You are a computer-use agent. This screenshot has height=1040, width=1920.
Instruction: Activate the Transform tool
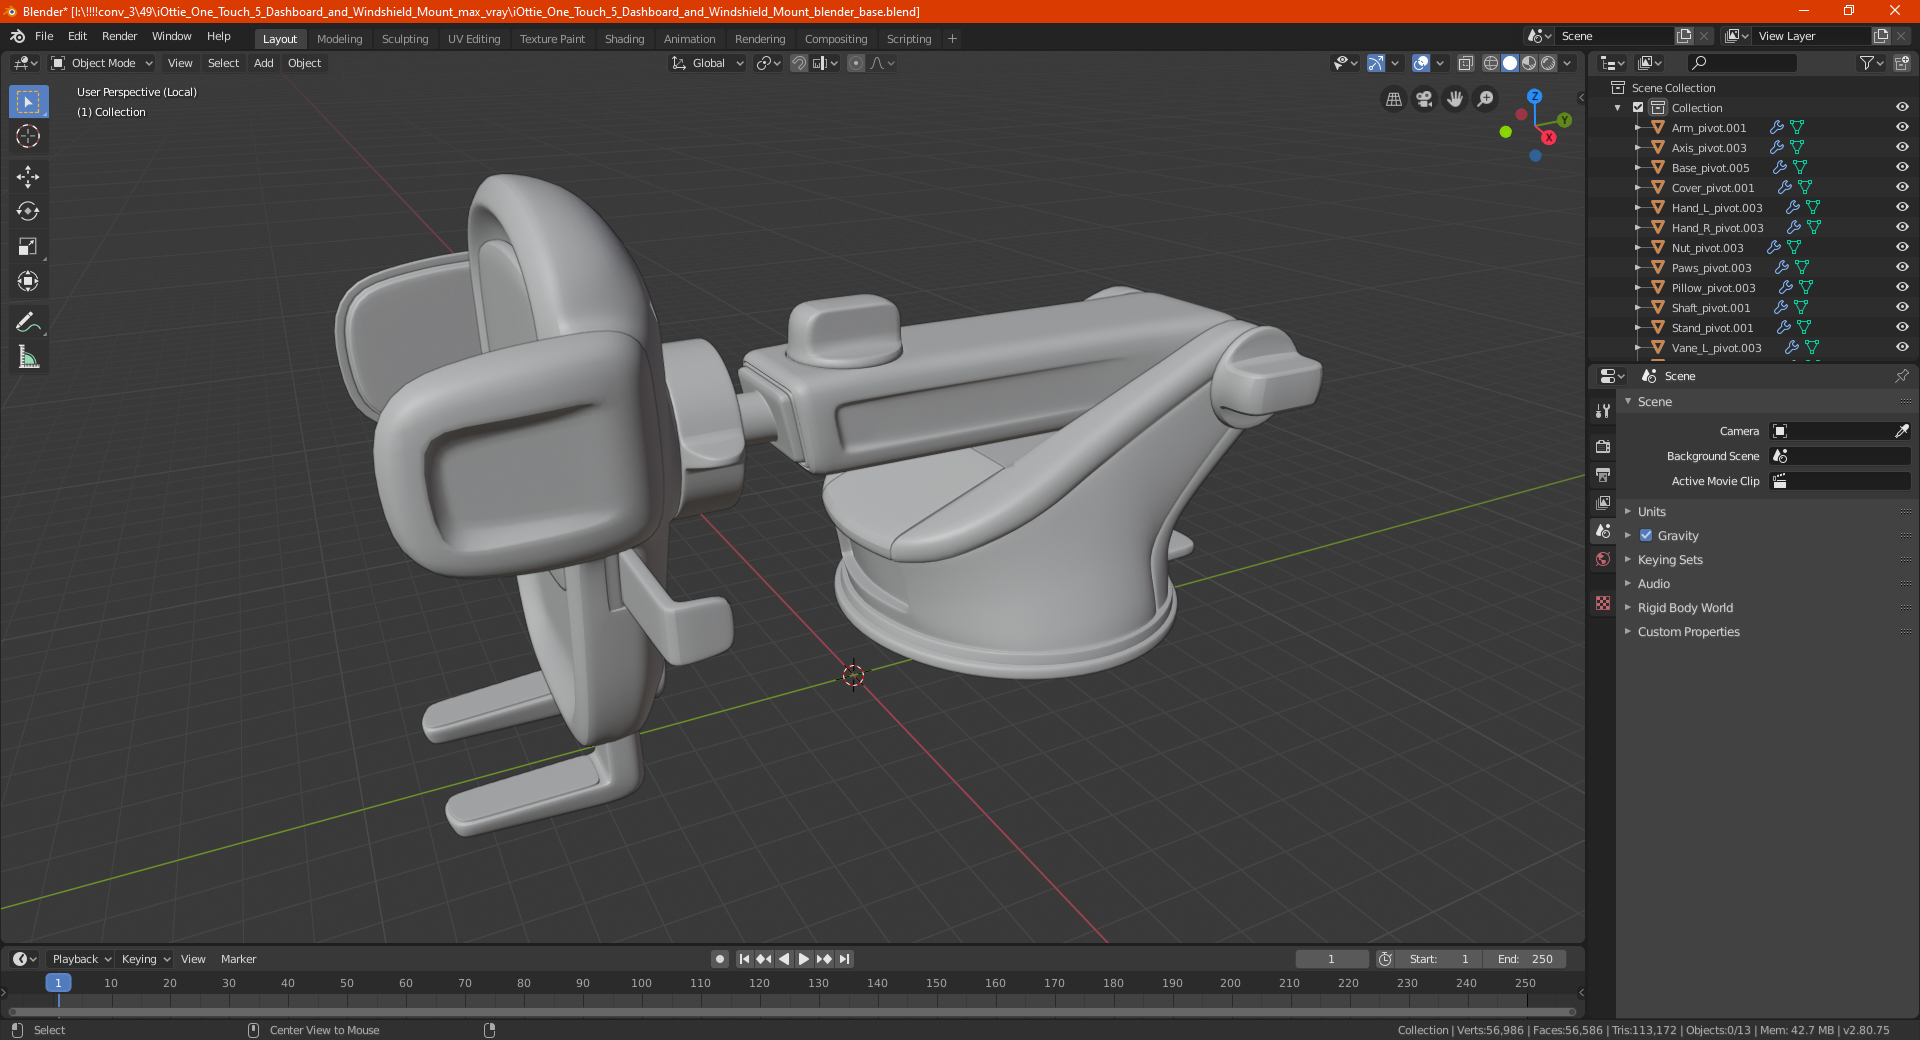pos(28,282)
